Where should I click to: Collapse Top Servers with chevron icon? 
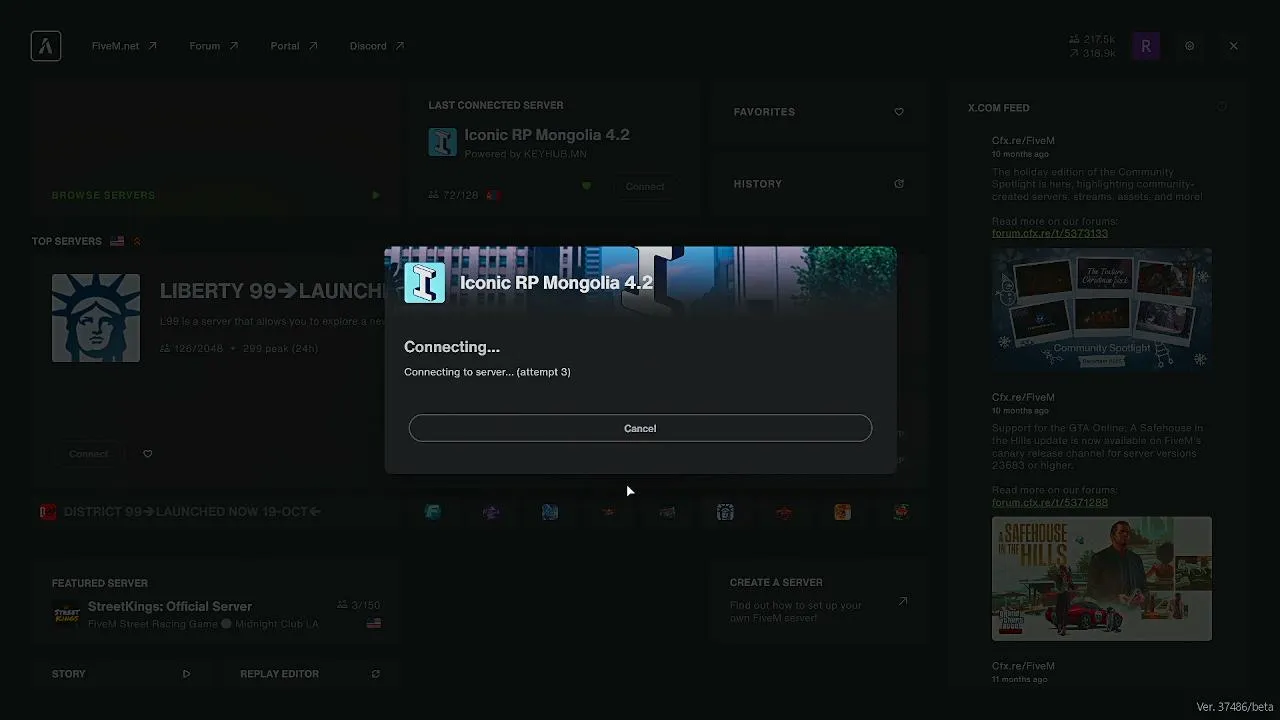pyautogui.click(x=137, y=241)
